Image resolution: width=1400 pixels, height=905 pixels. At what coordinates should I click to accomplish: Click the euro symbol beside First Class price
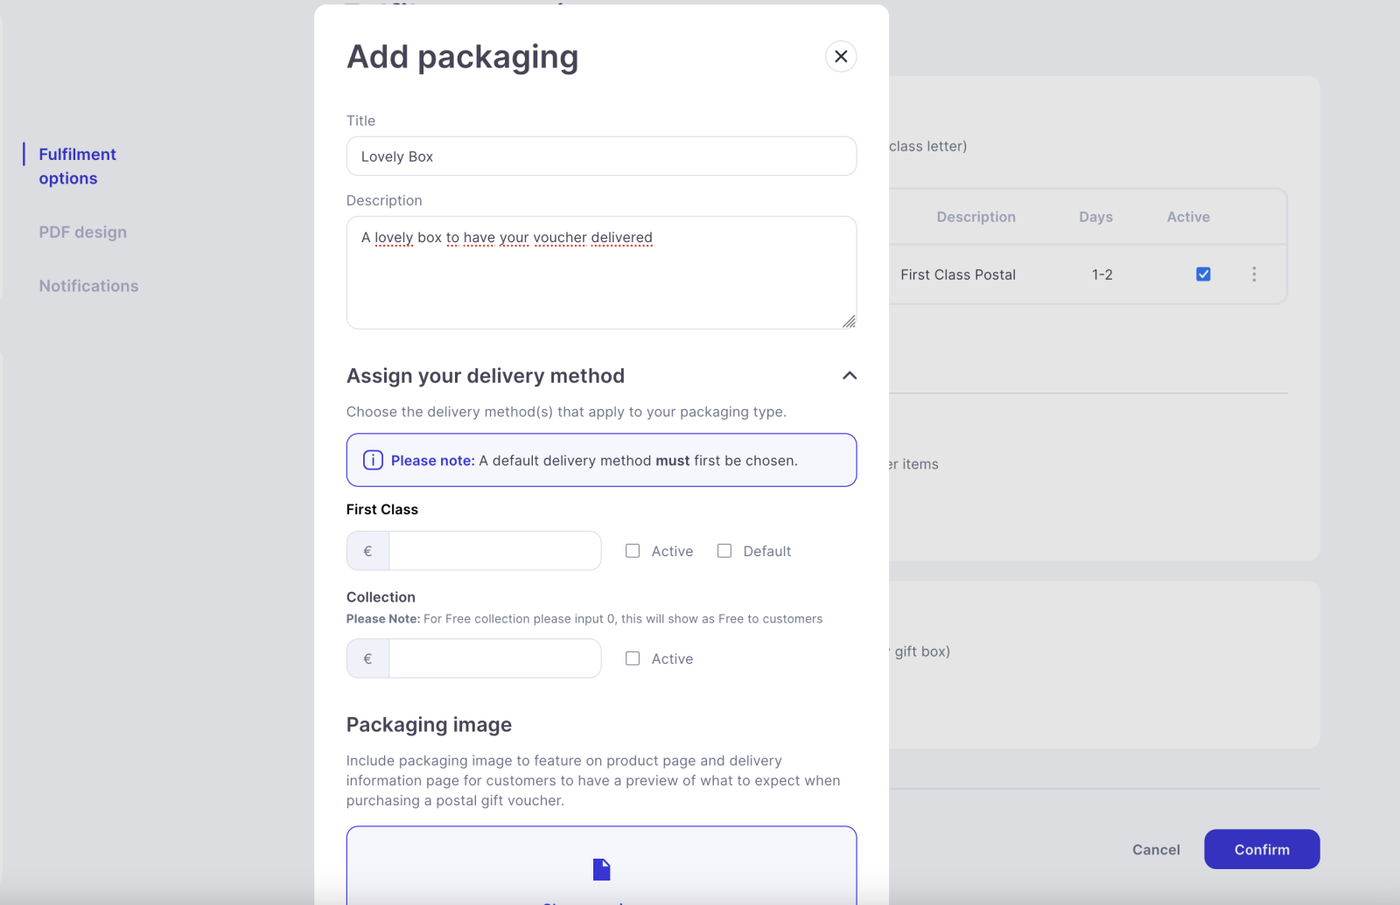[x=368, y=551]
